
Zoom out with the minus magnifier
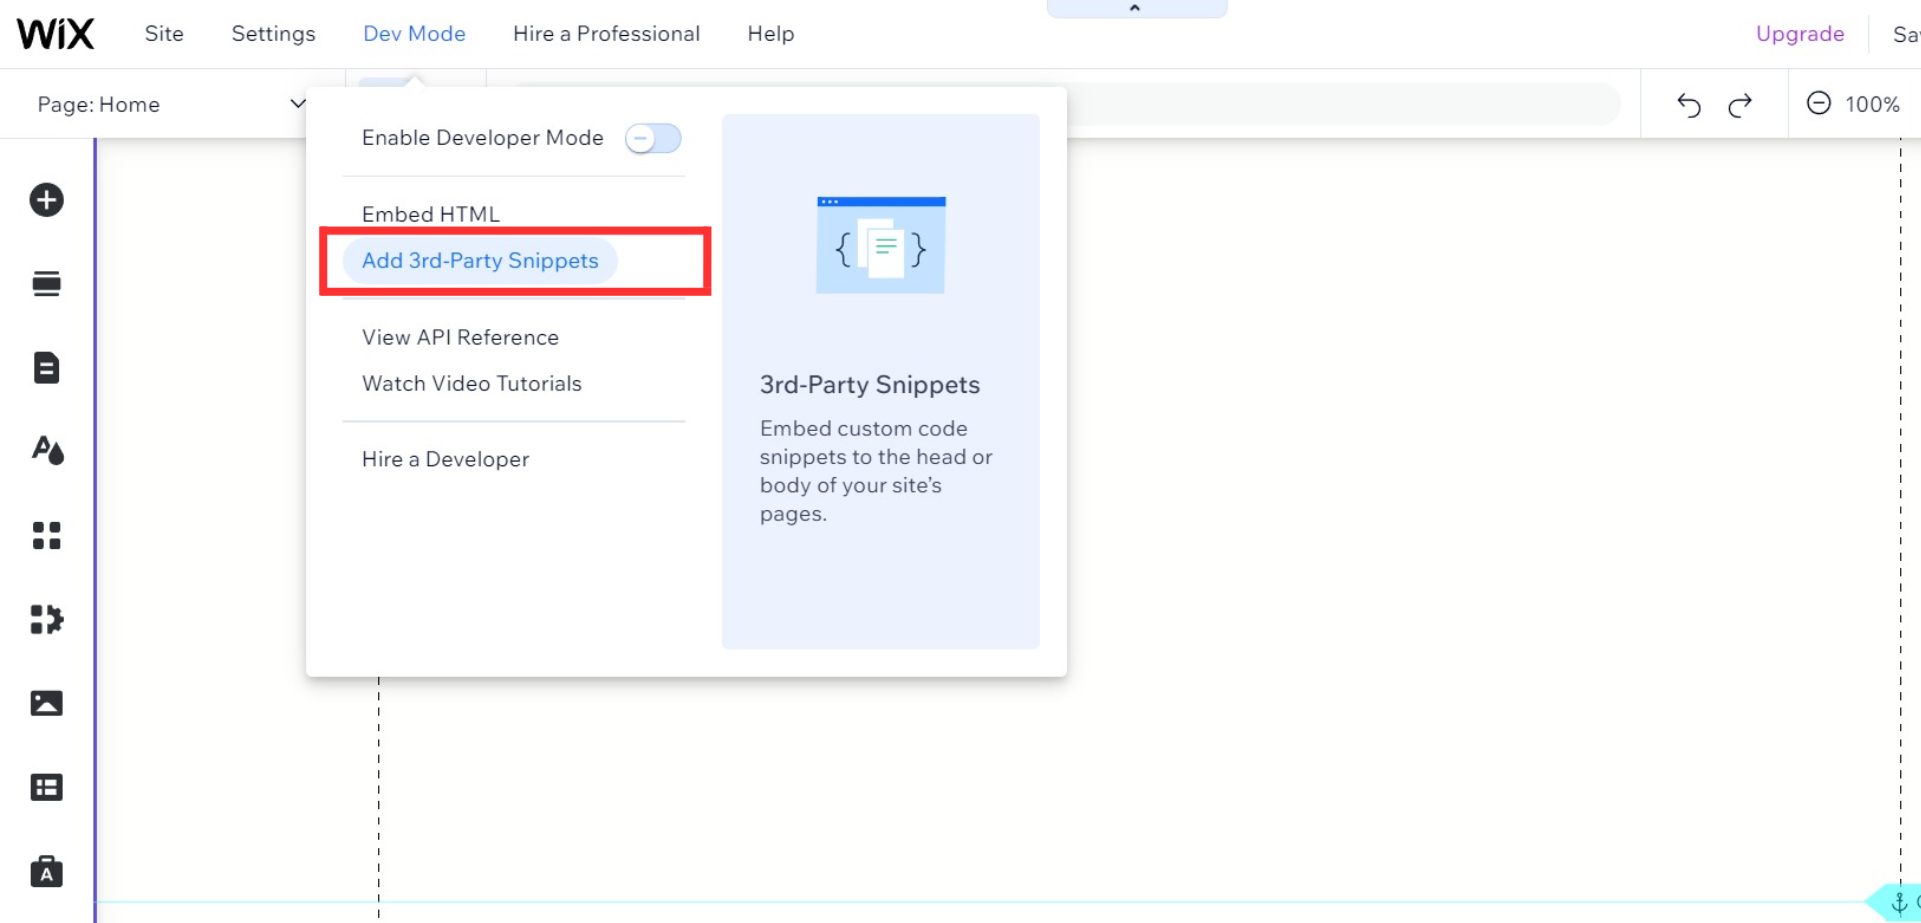pos(1818,104)
